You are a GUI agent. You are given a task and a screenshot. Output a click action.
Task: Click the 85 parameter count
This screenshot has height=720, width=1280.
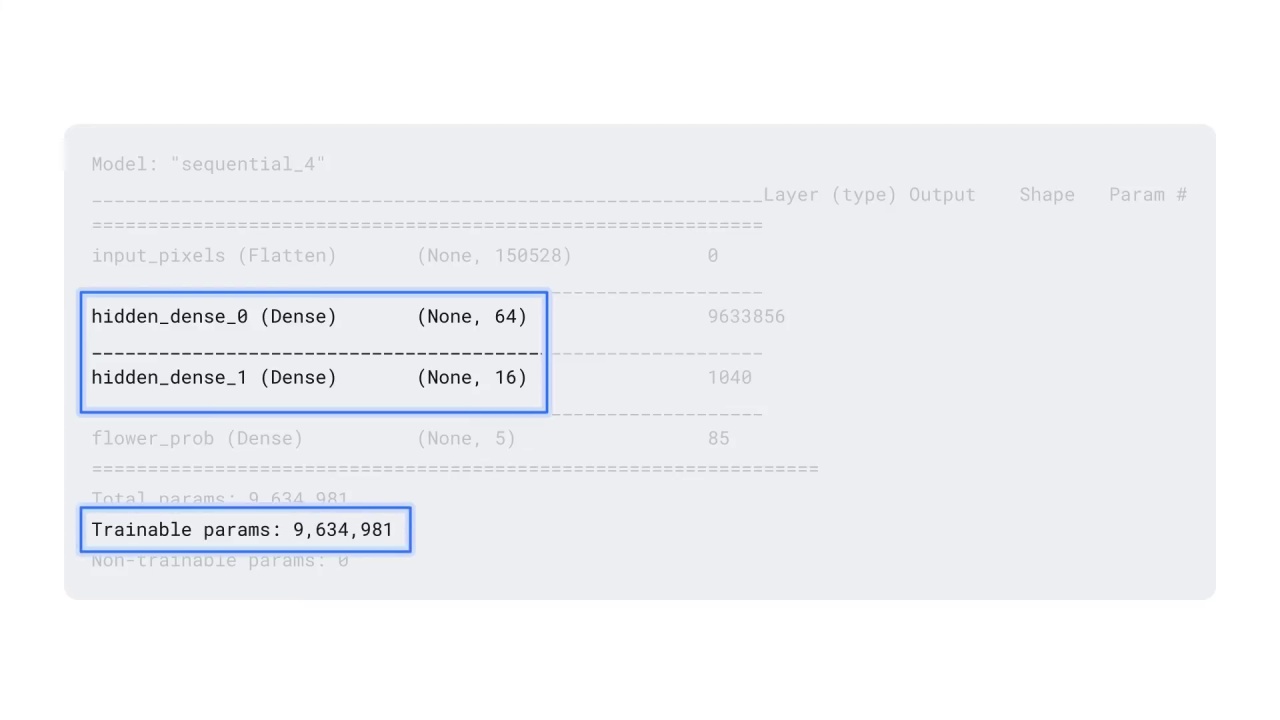coord(718,439)
